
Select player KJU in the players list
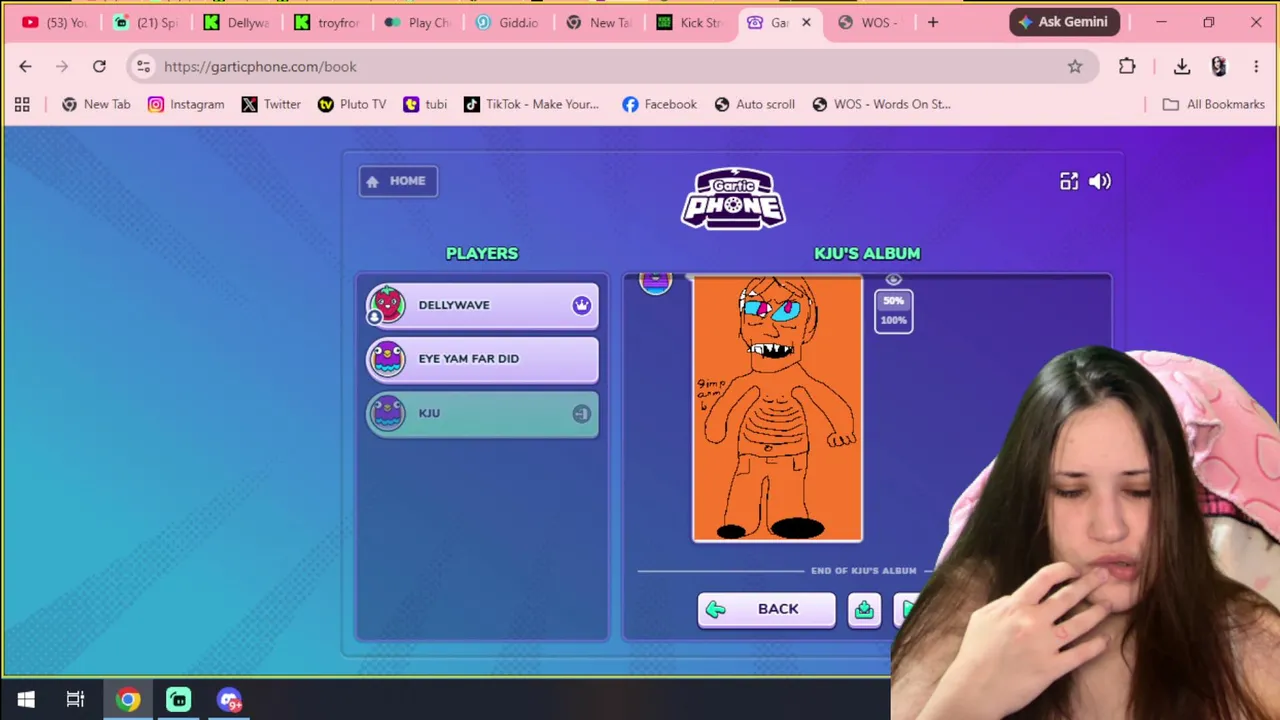[482, 413]
